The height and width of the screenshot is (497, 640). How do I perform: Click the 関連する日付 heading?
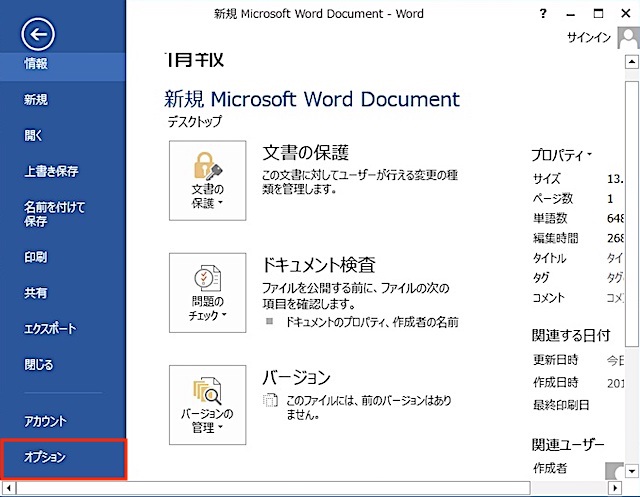570,335
